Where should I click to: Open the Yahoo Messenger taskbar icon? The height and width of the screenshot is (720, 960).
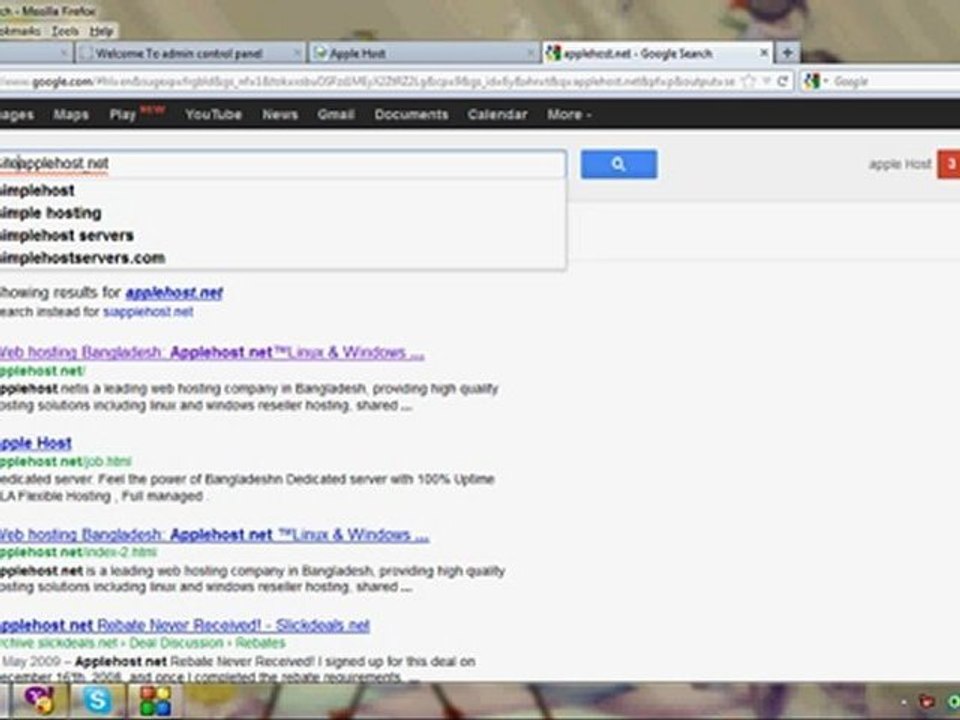pyautogui.click(x=39, y=700)
